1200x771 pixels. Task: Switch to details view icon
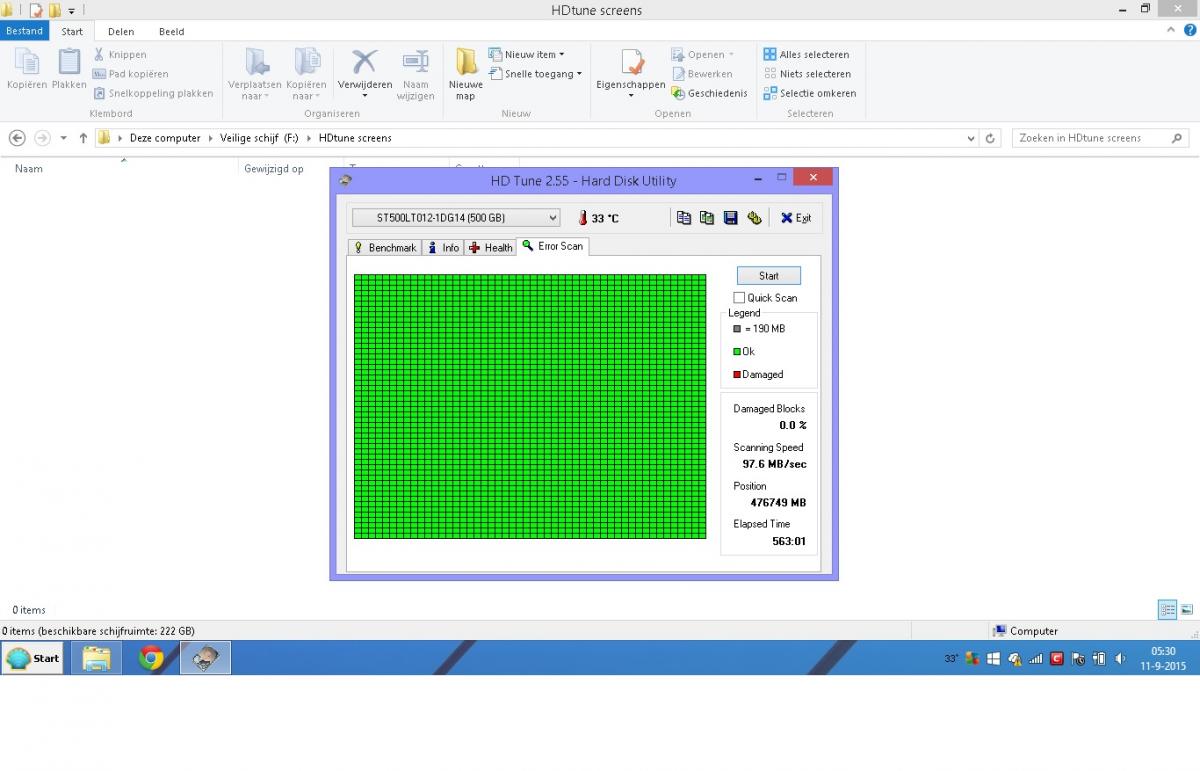coord(1167,609)
